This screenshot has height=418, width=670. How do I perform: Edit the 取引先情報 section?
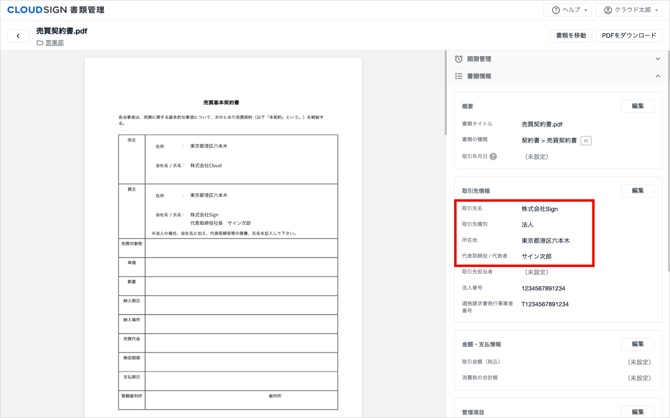[638, 191]
